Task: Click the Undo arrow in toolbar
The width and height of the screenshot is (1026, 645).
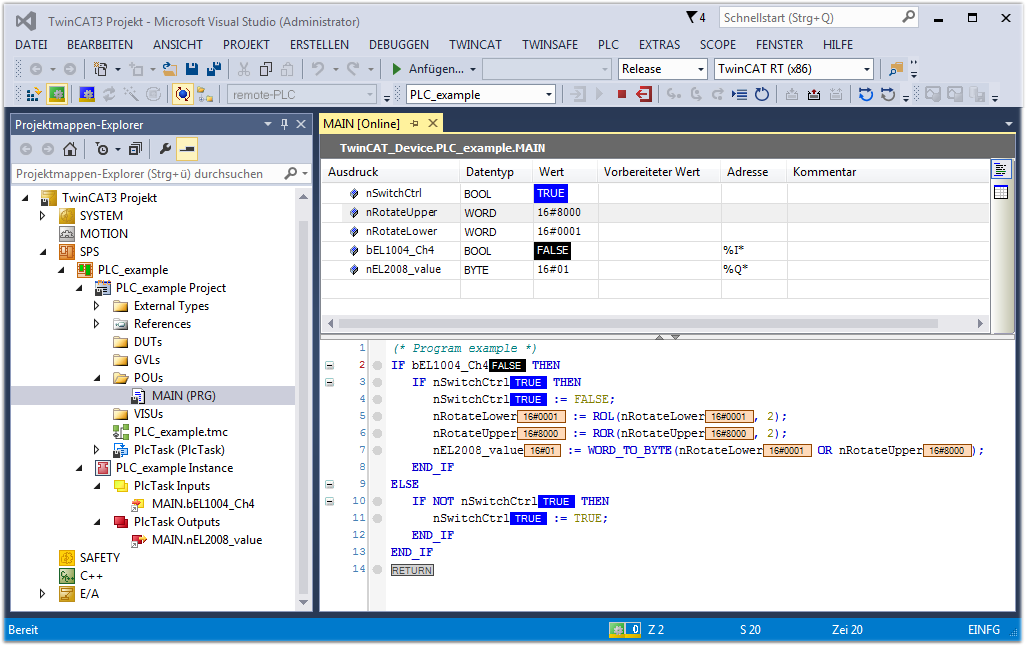Action: [x=317, y=69]
